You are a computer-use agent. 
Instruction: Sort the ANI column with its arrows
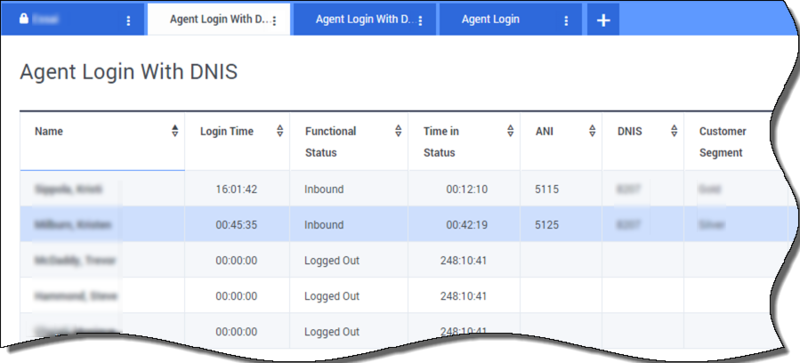point(592,131)
